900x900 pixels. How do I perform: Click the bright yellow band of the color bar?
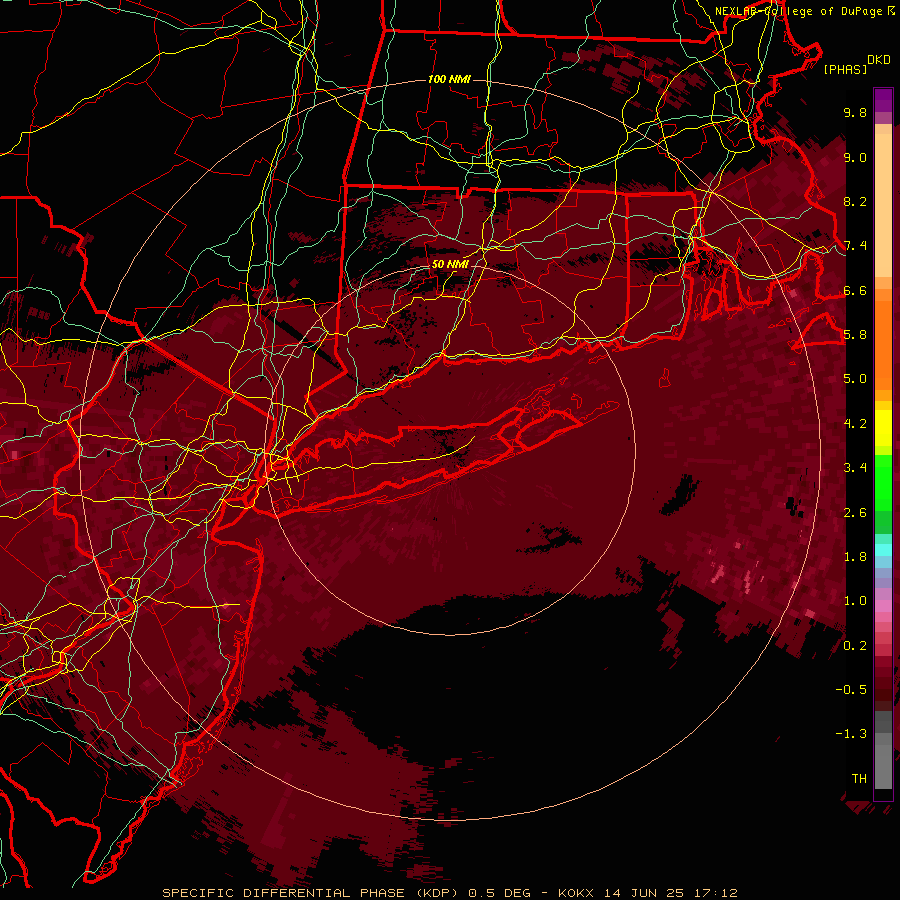[883, 428]
